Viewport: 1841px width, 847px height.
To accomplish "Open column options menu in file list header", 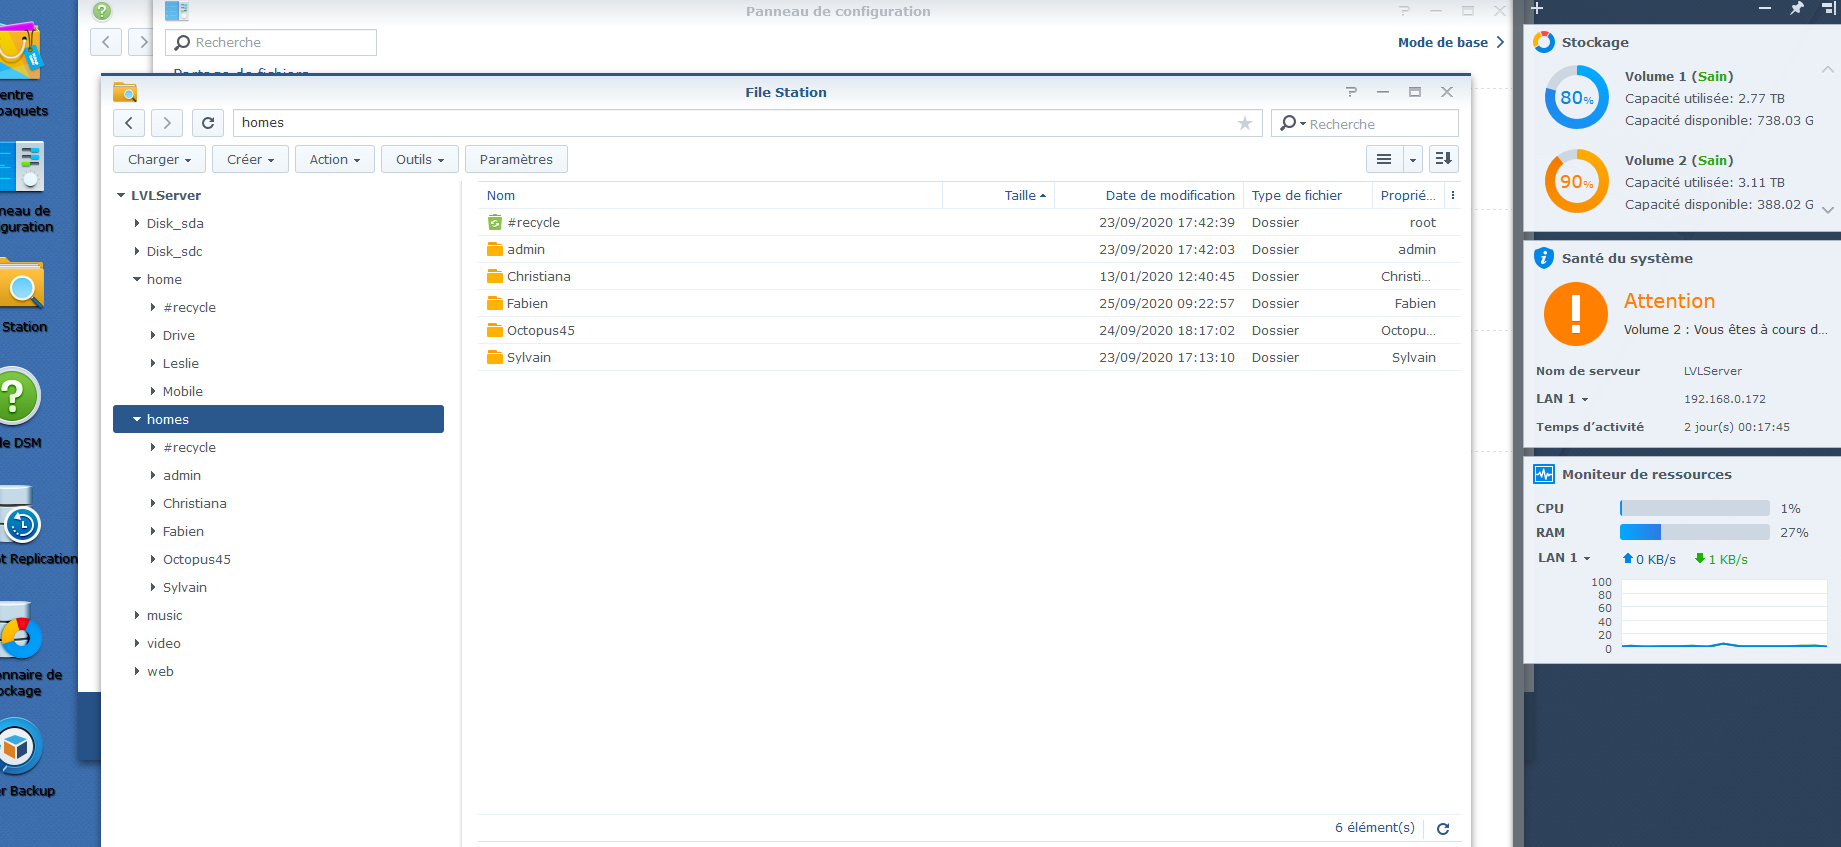I will point(1453,195).
